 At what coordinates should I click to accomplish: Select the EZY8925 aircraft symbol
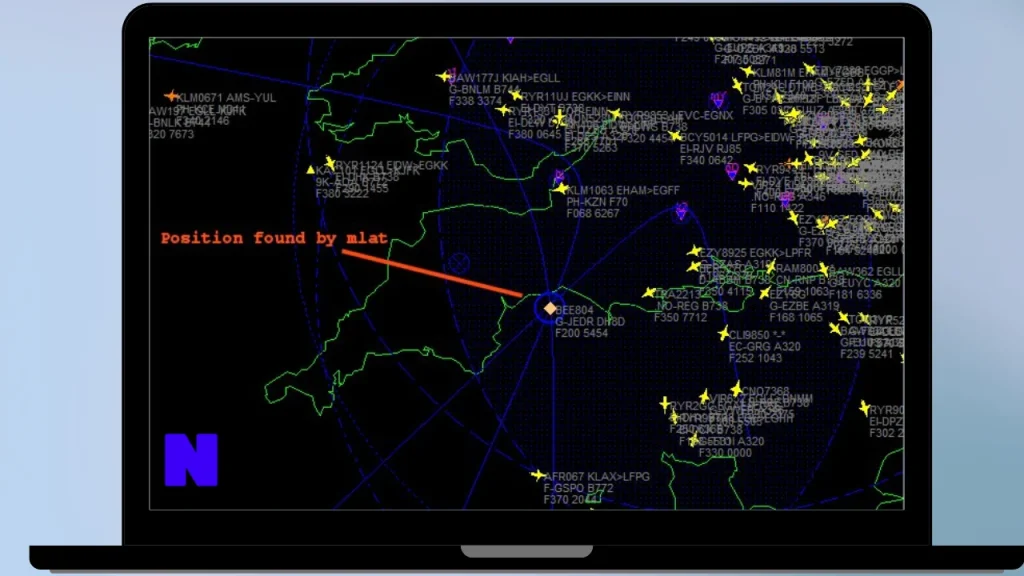pyautogui.click(x=694, y=251)
